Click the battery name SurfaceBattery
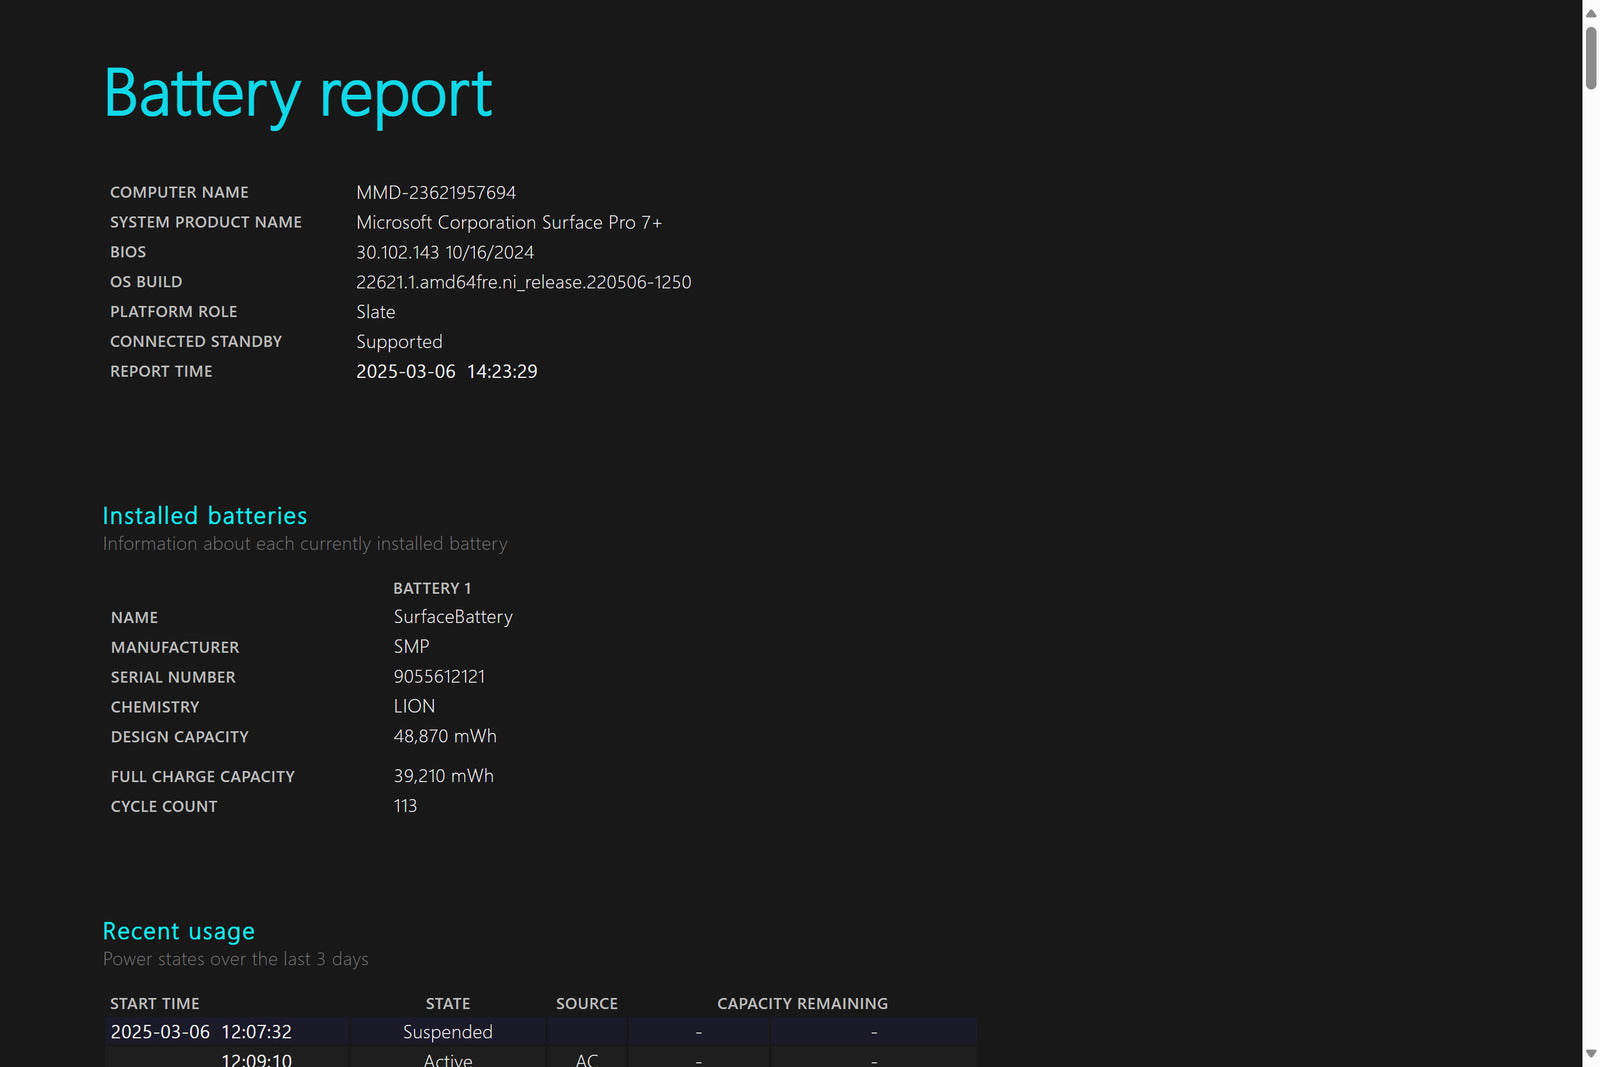This screenshot has height=1067, width=1600. click(453, 617)
